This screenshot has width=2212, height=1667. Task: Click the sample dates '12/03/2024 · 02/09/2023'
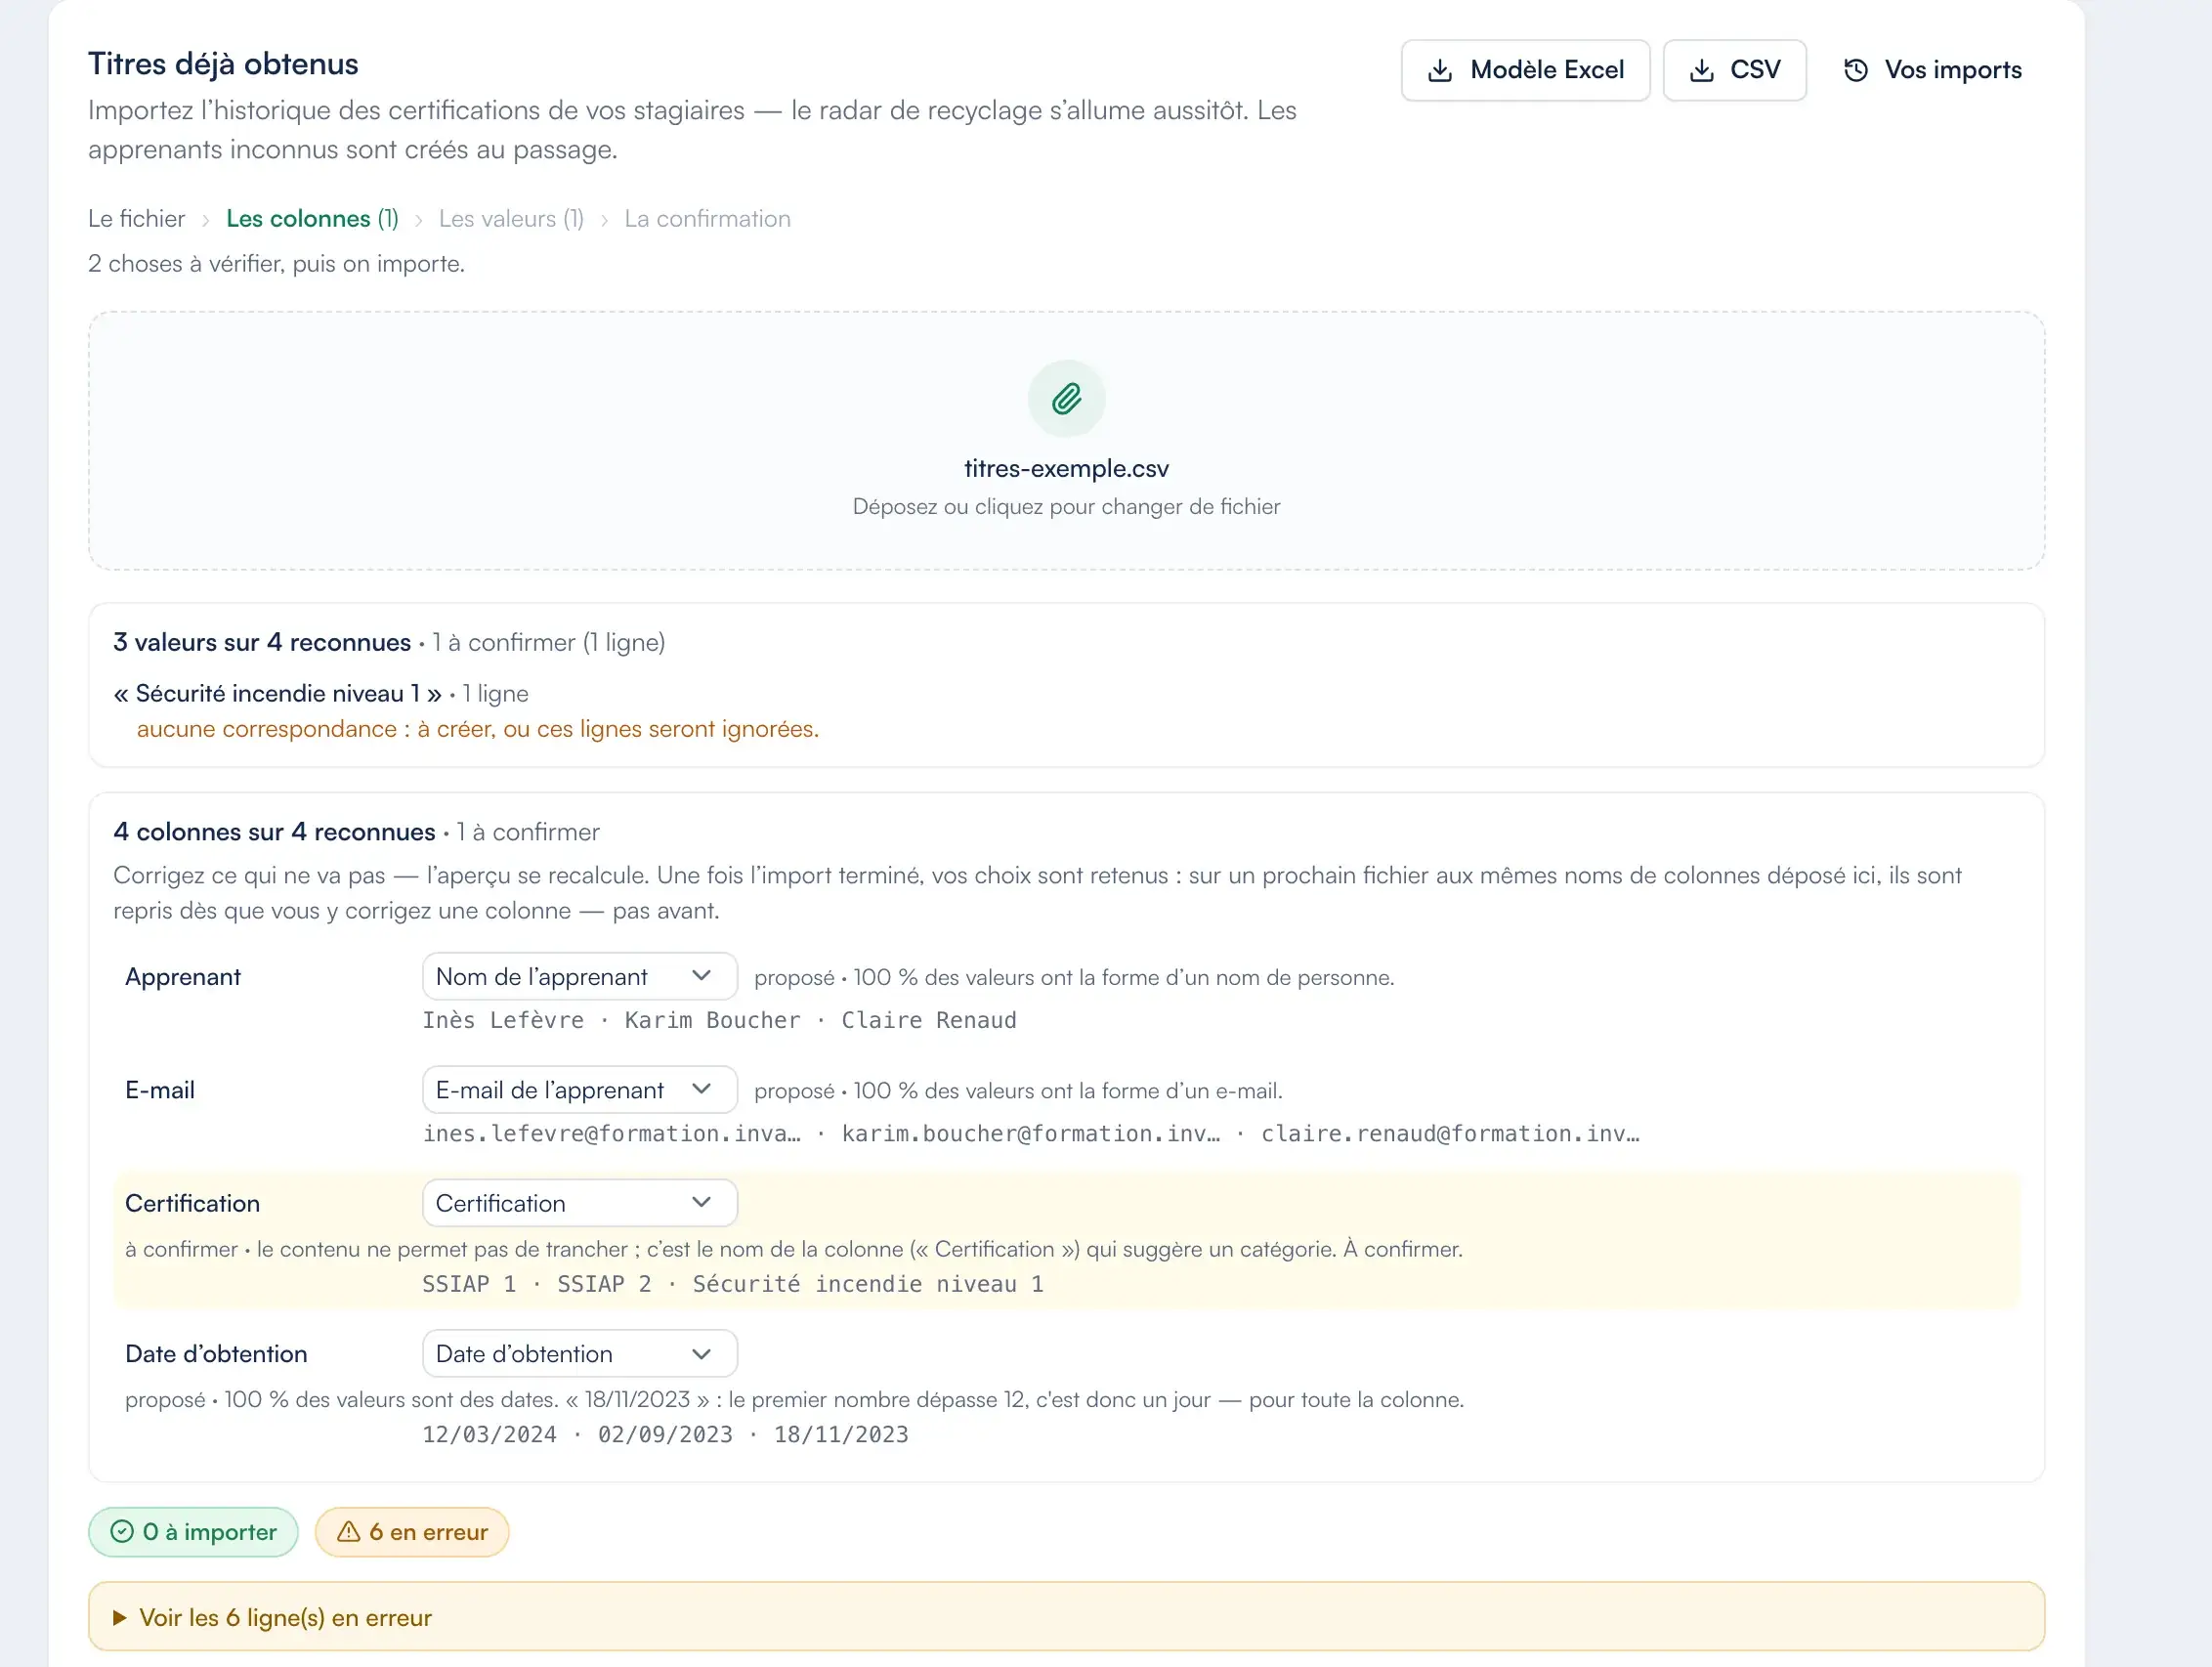(577, 1434)
